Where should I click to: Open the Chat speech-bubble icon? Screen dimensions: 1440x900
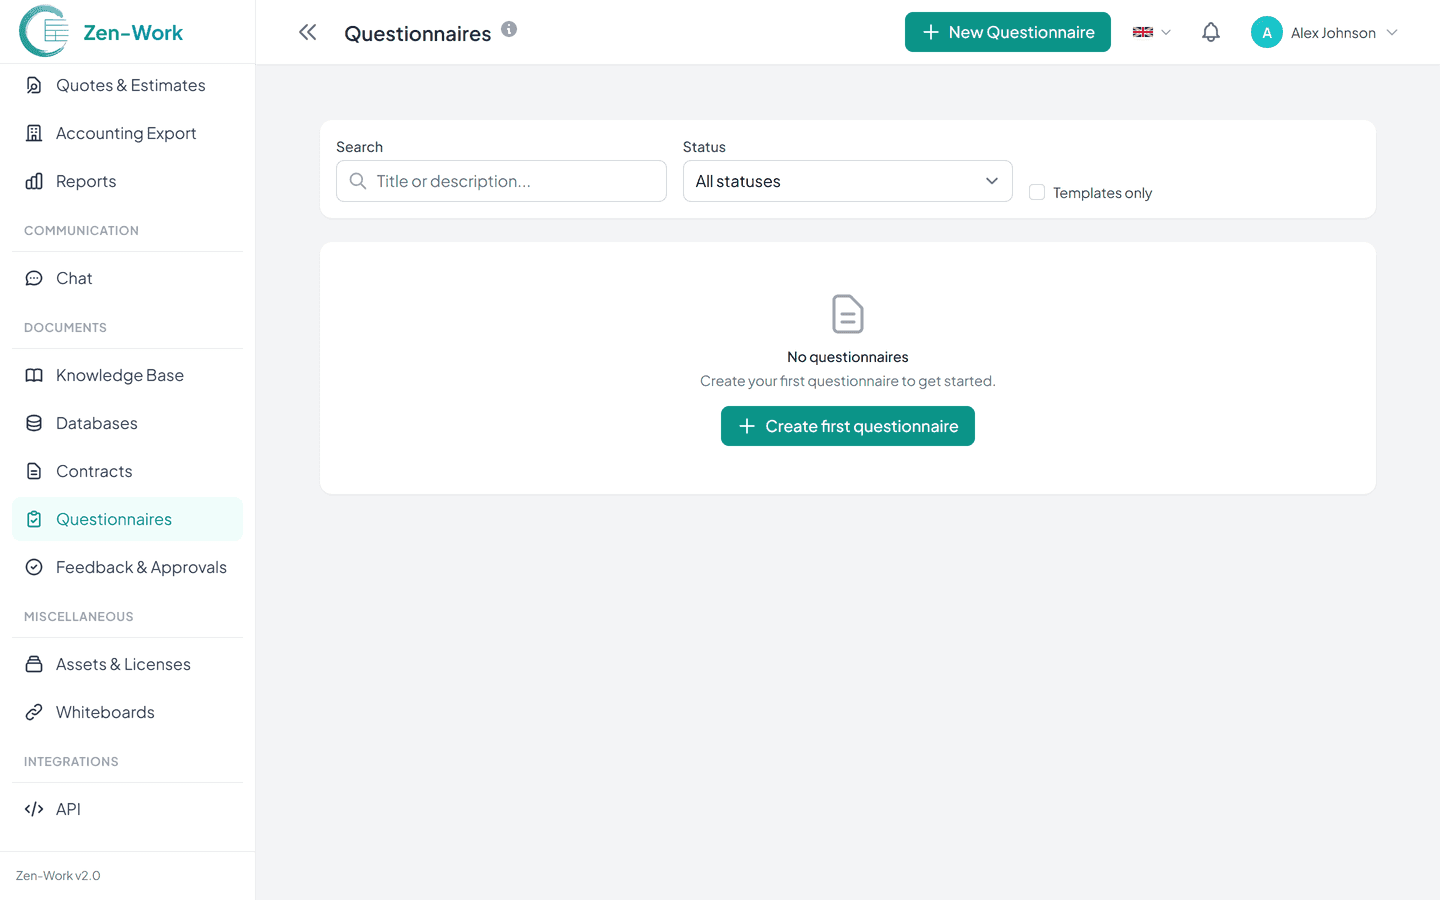pyautogui.click(x=34, y=278)
